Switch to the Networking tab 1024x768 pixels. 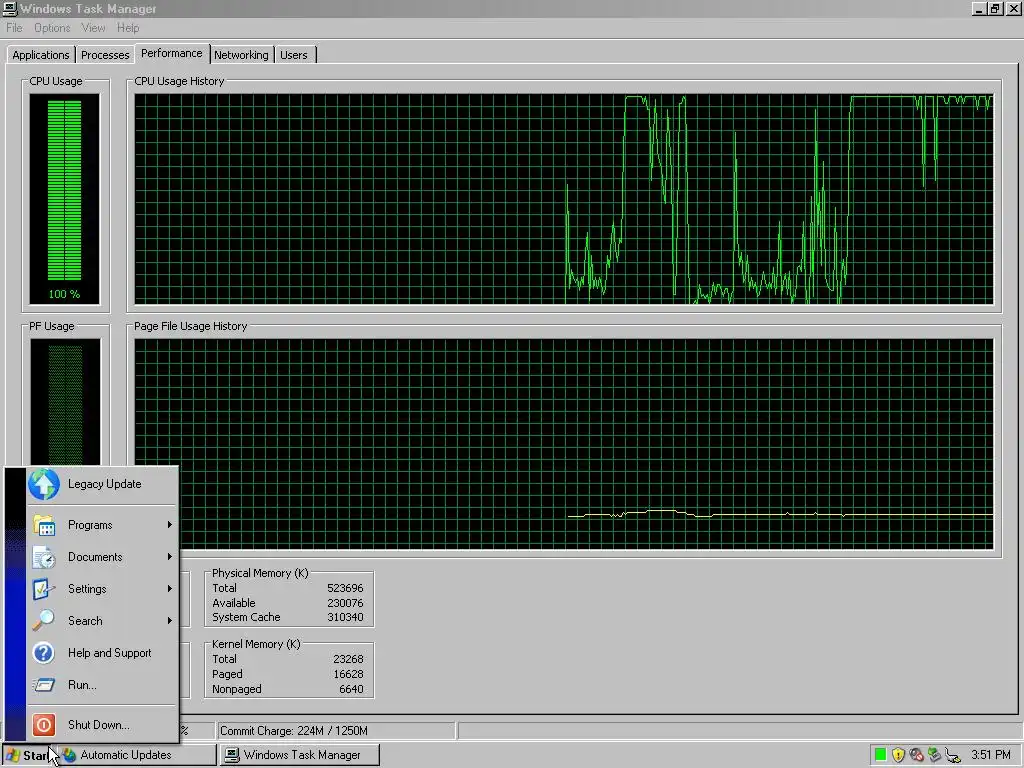(x=241, y=55)
